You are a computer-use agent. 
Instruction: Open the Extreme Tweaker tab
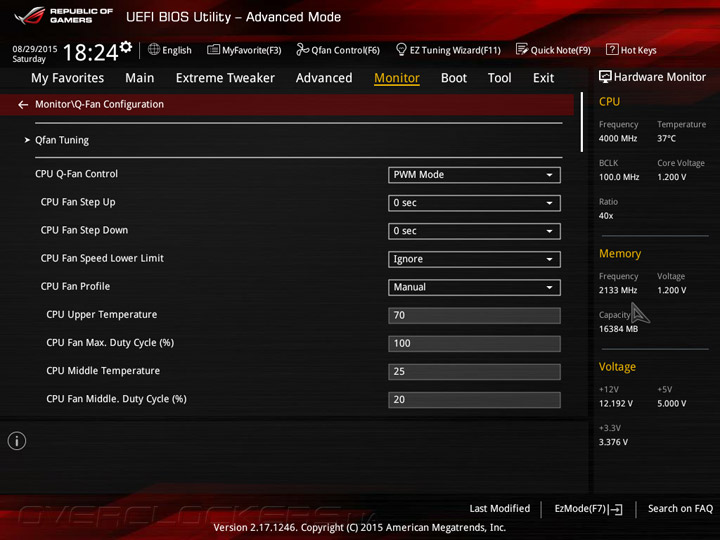coord(225,78)
